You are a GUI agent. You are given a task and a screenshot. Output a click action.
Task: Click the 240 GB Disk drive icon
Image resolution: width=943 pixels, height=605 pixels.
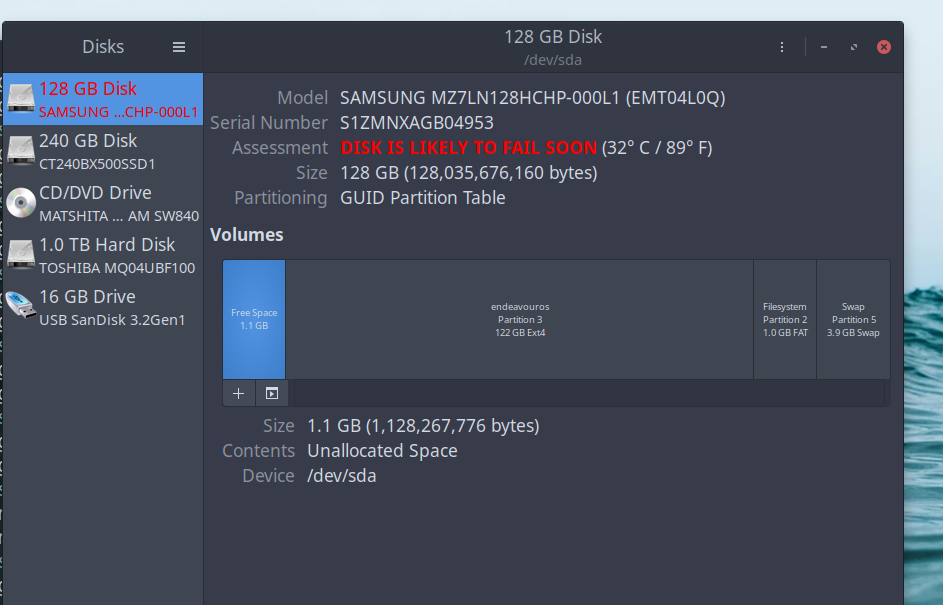tap(21, 151)
